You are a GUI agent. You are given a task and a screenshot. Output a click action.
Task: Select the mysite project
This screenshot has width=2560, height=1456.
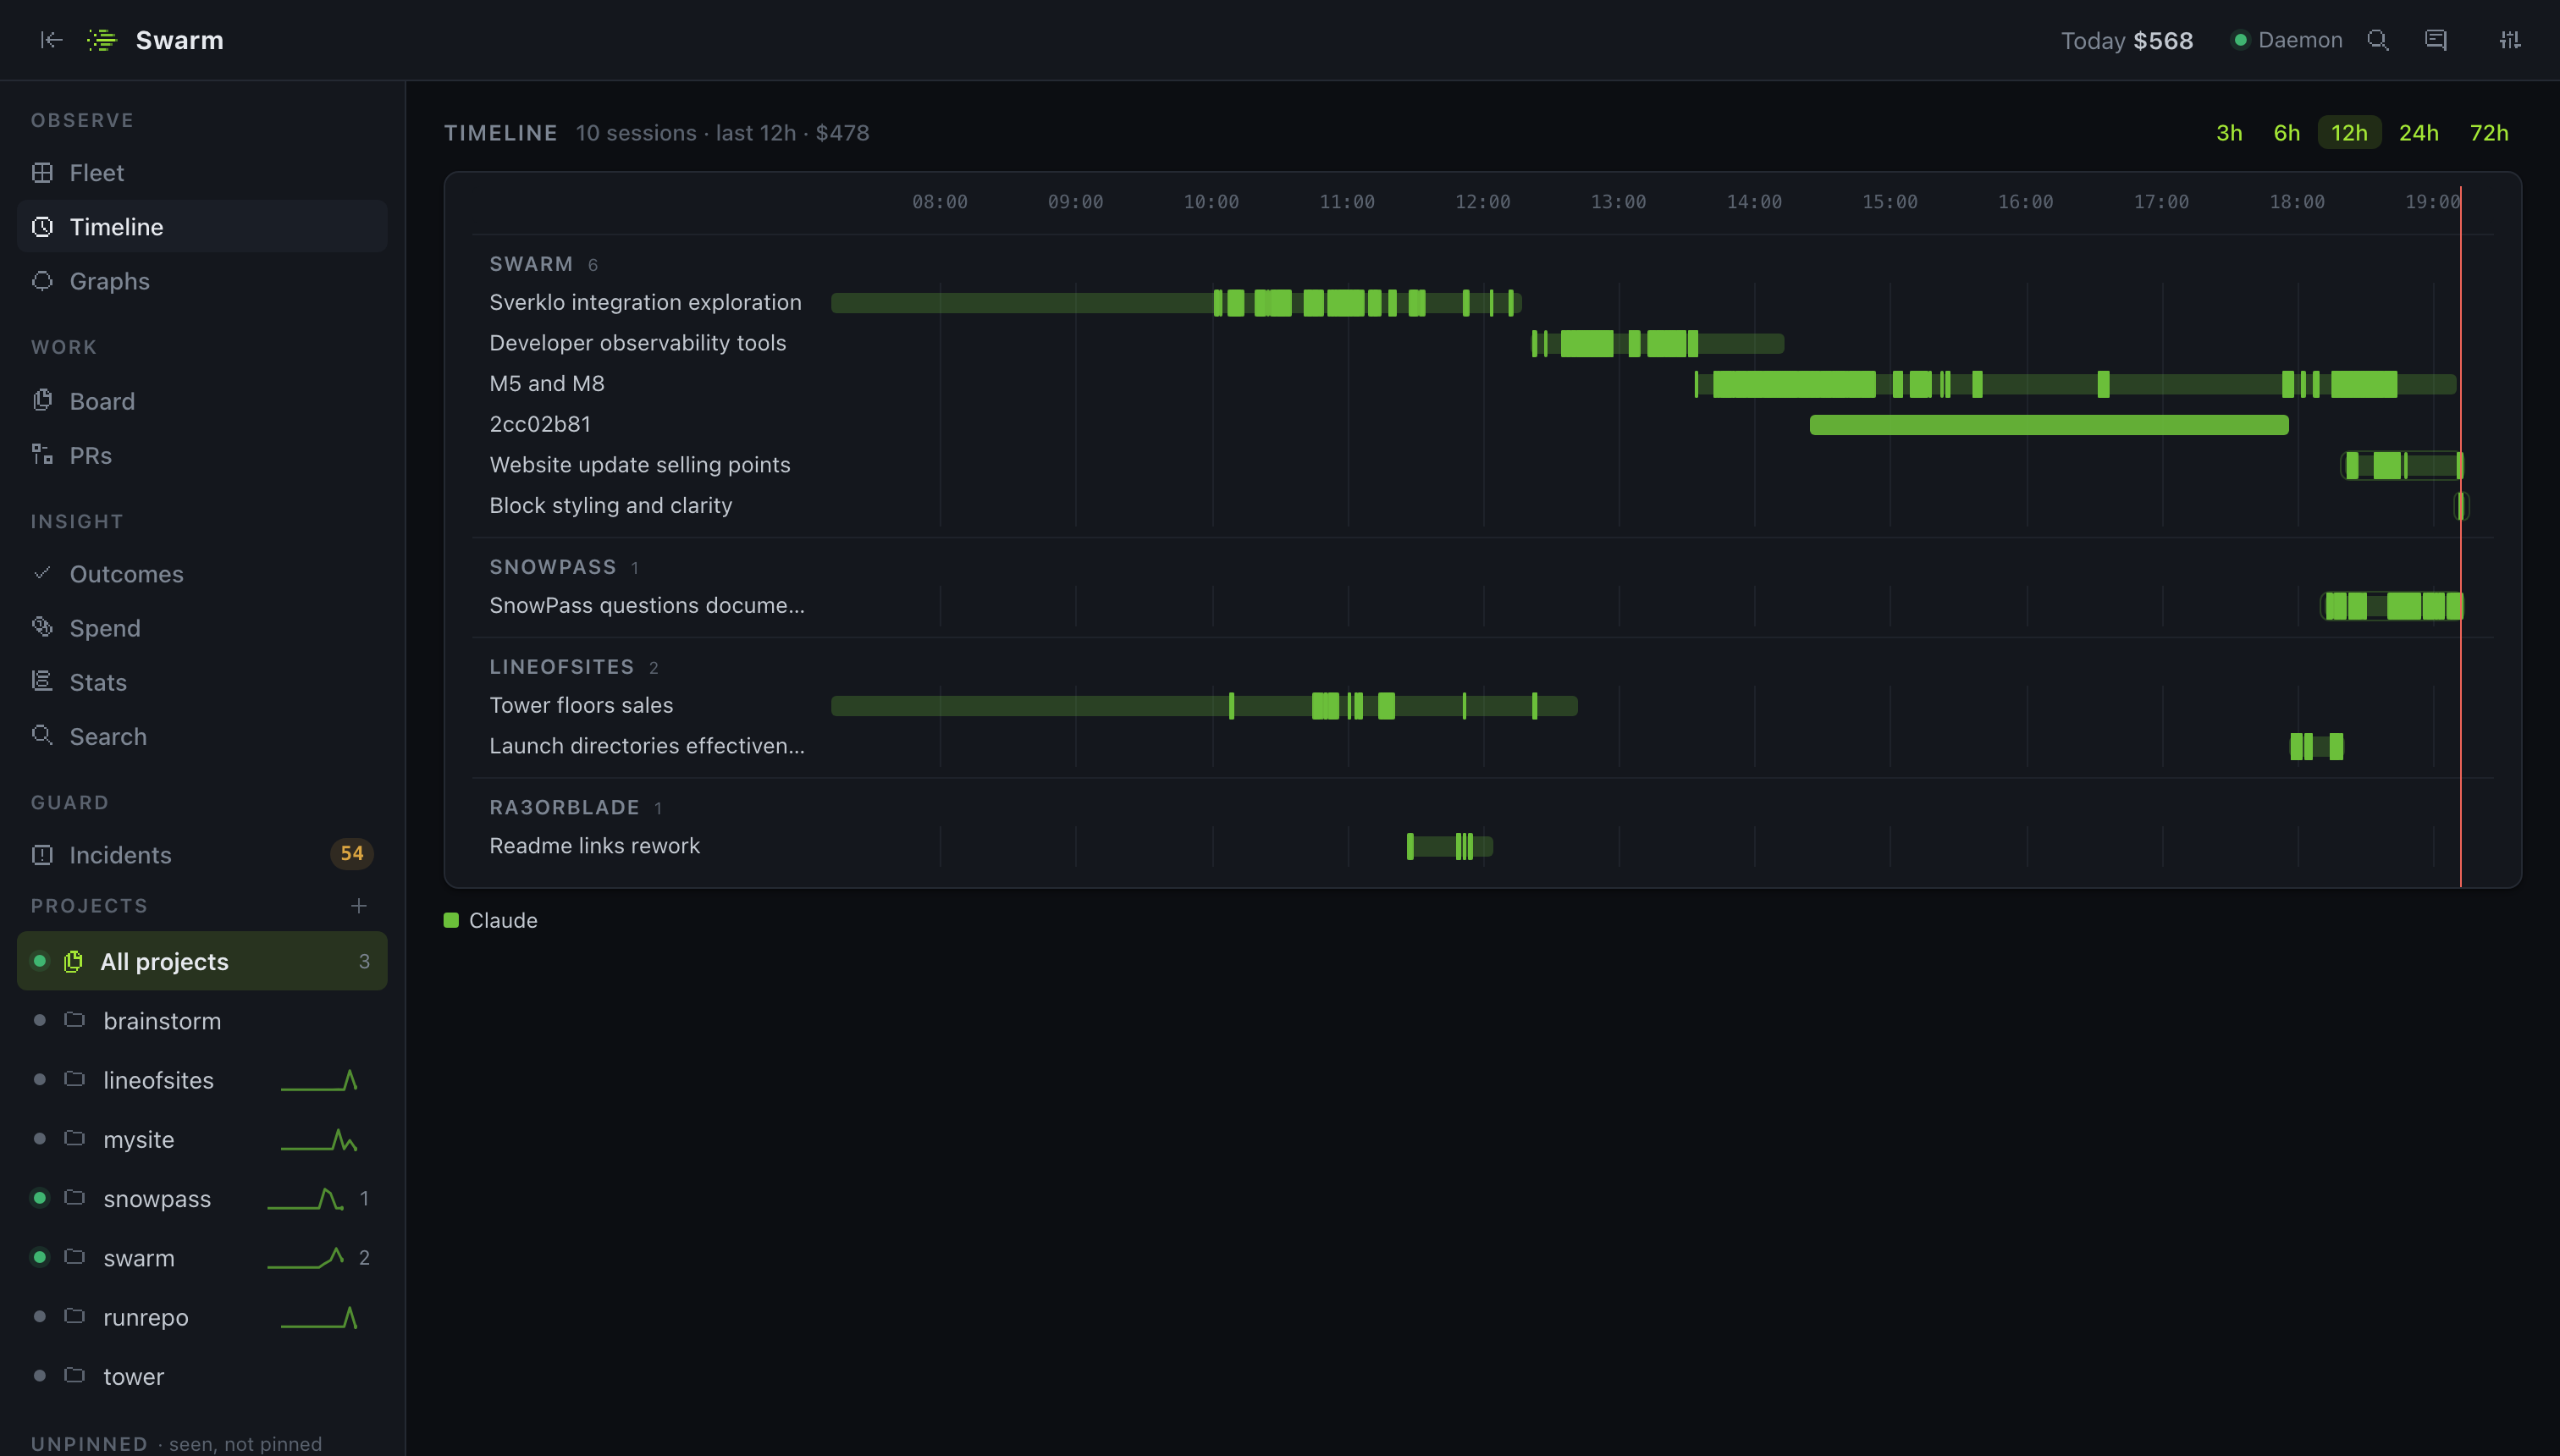pos(202,1139)
